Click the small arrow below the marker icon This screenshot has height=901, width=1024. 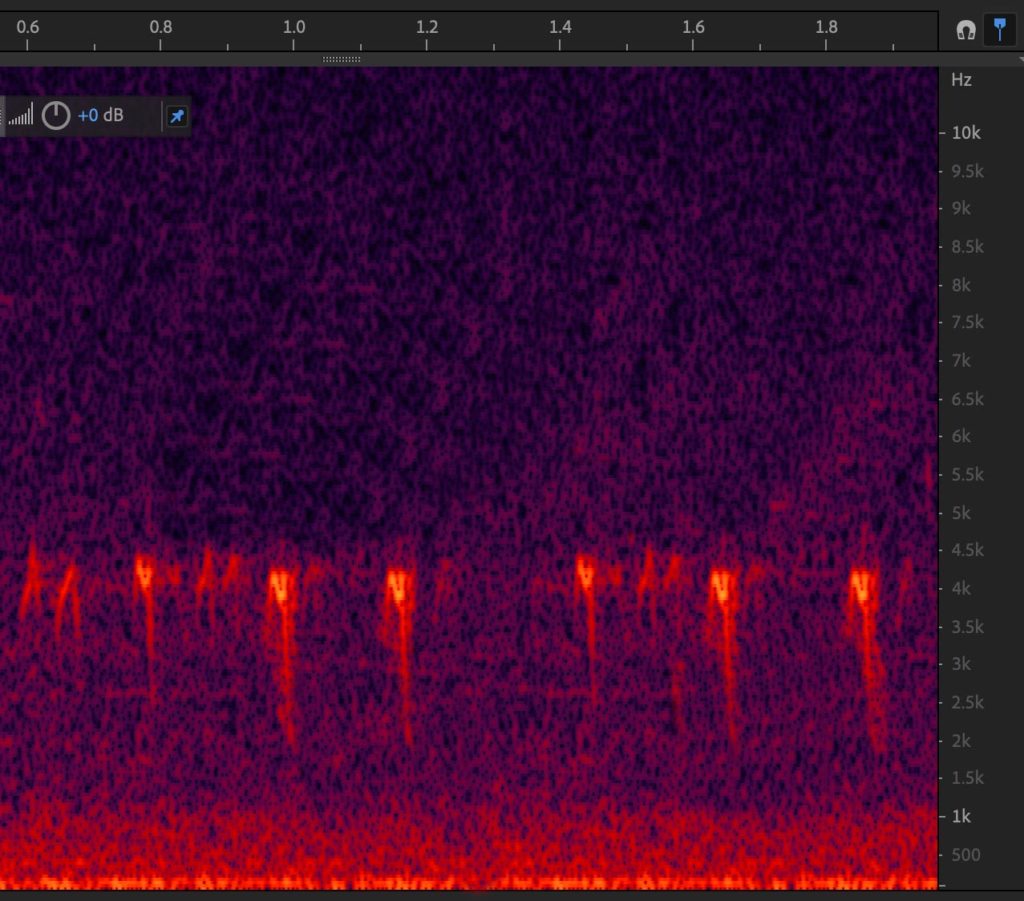[1021, 59]
